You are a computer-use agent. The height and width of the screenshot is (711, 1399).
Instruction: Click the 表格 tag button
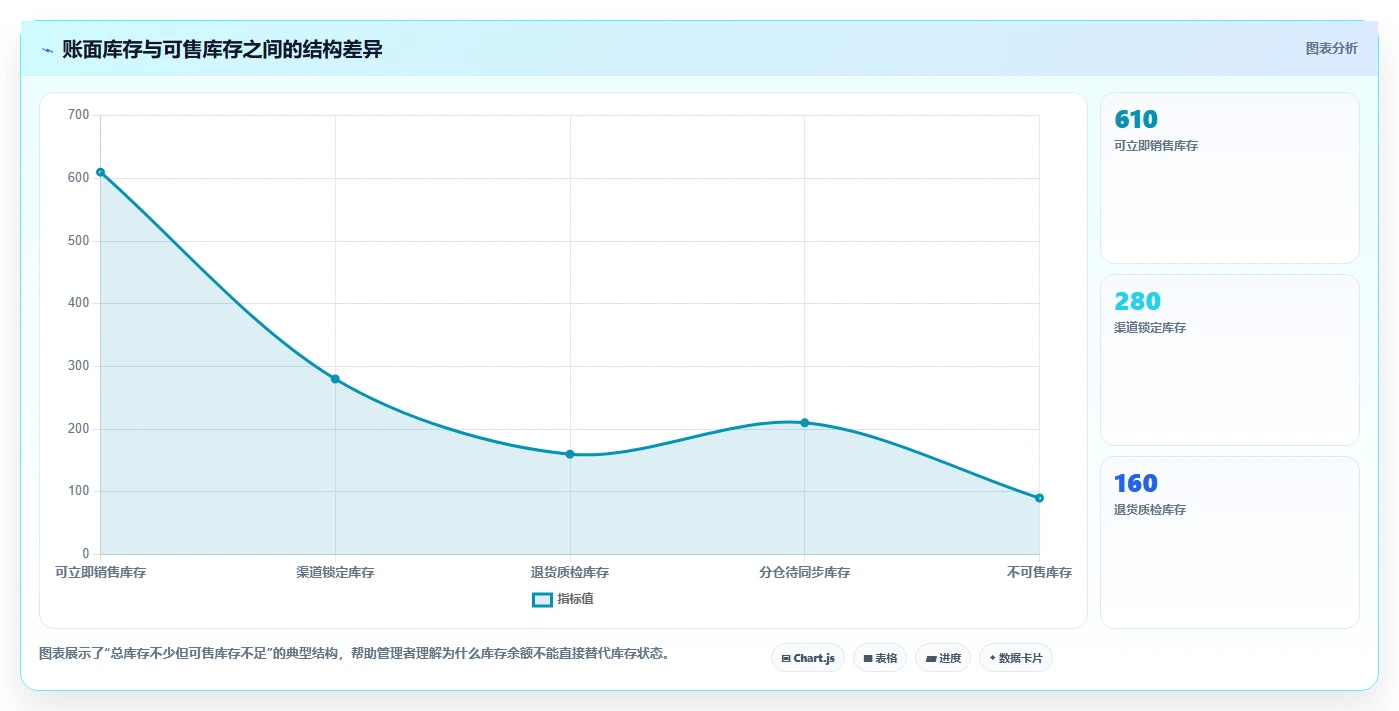[880, 658]
